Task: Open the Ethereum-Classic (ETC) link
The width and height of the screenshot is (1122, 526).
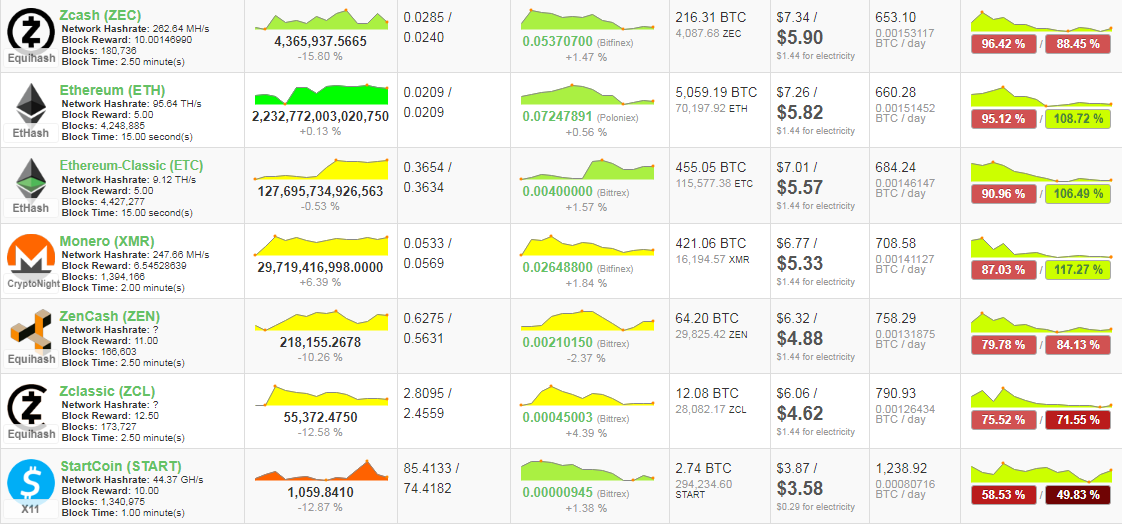Action: tap(132, 165)
